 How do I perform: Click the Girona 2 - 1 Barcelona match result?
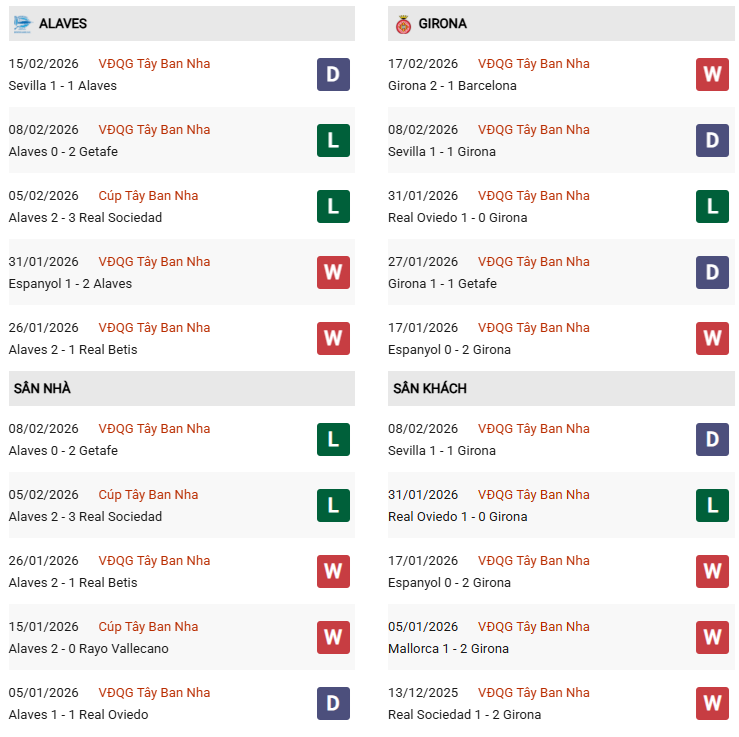point(452,85)
